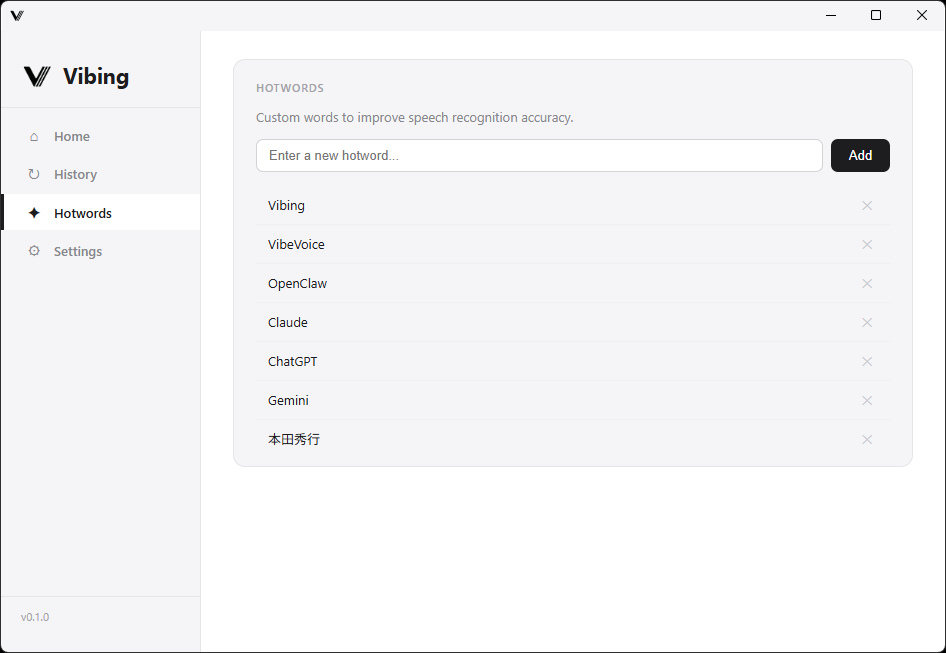This screenshot has width=946, height=653.
Task: Remove the "本田秀行" hotword
Action: 867,439
